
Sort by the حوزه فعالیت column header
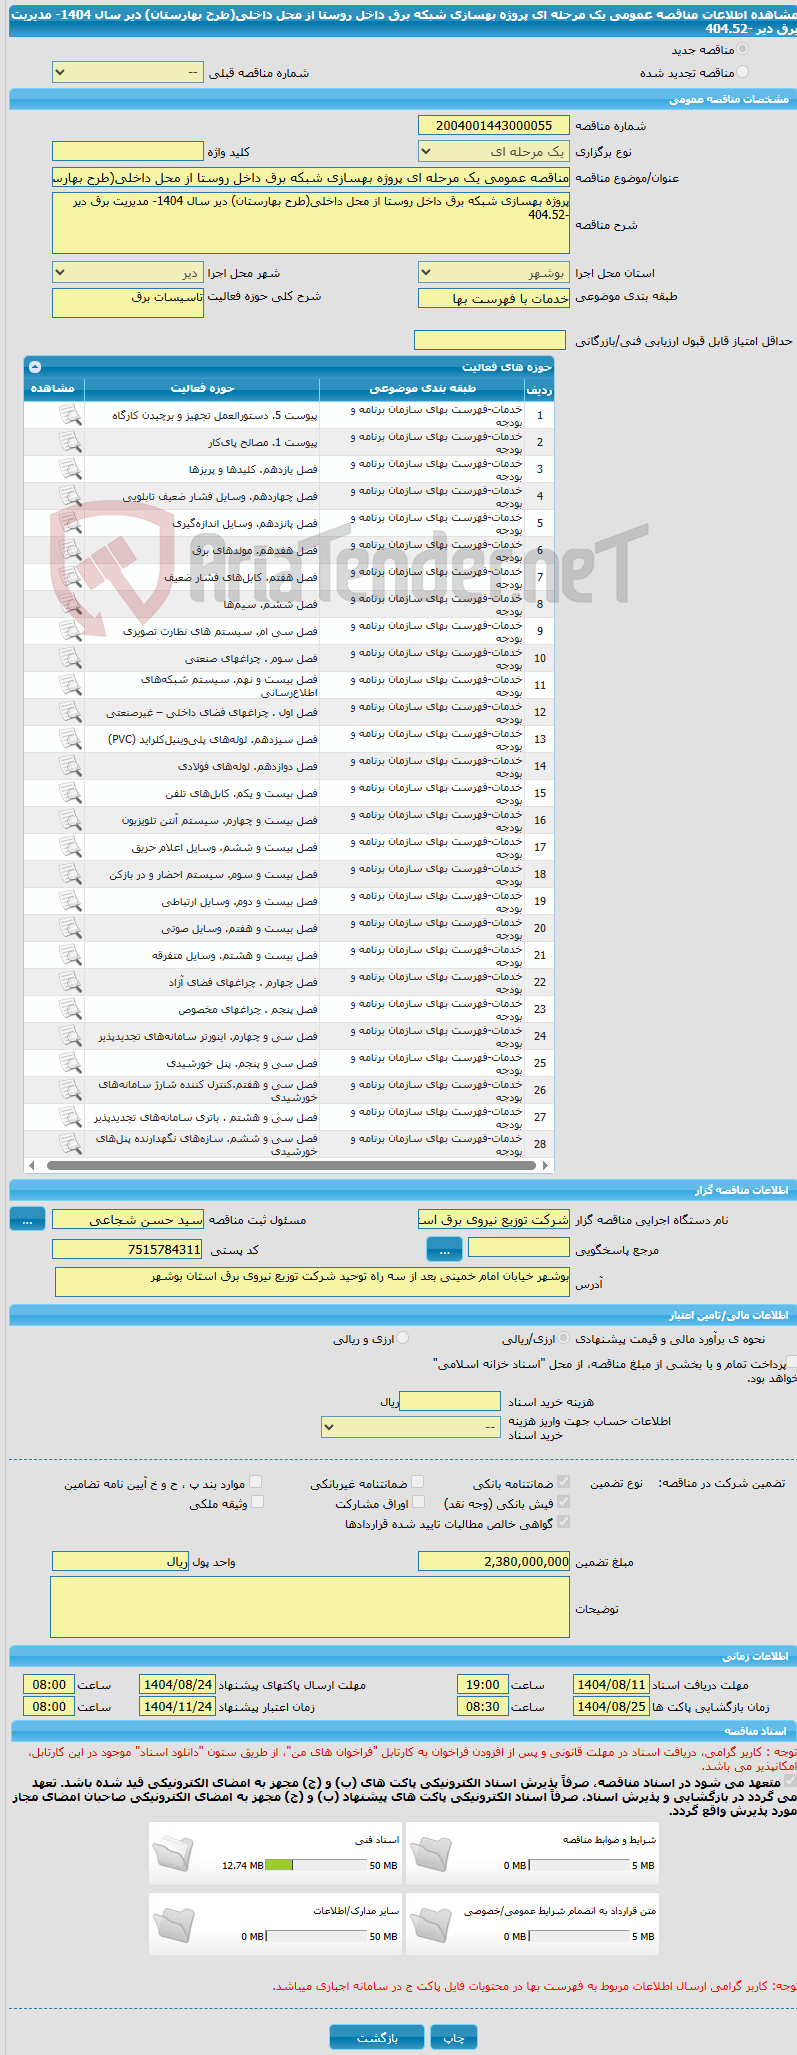[x=202, y=388]
